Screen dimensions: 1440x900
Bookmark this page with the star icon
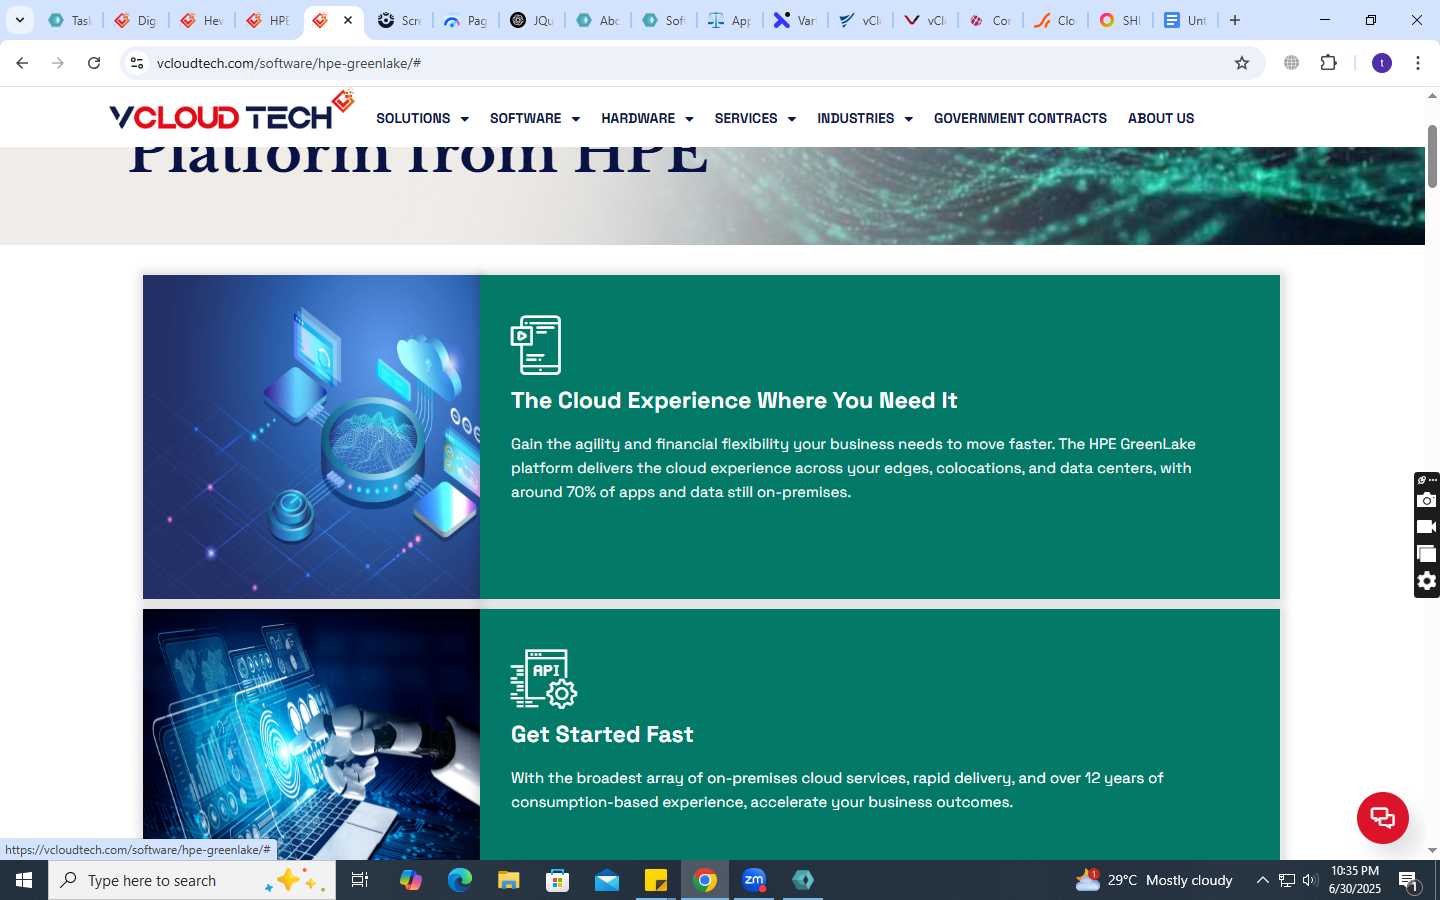[1242, 63]
